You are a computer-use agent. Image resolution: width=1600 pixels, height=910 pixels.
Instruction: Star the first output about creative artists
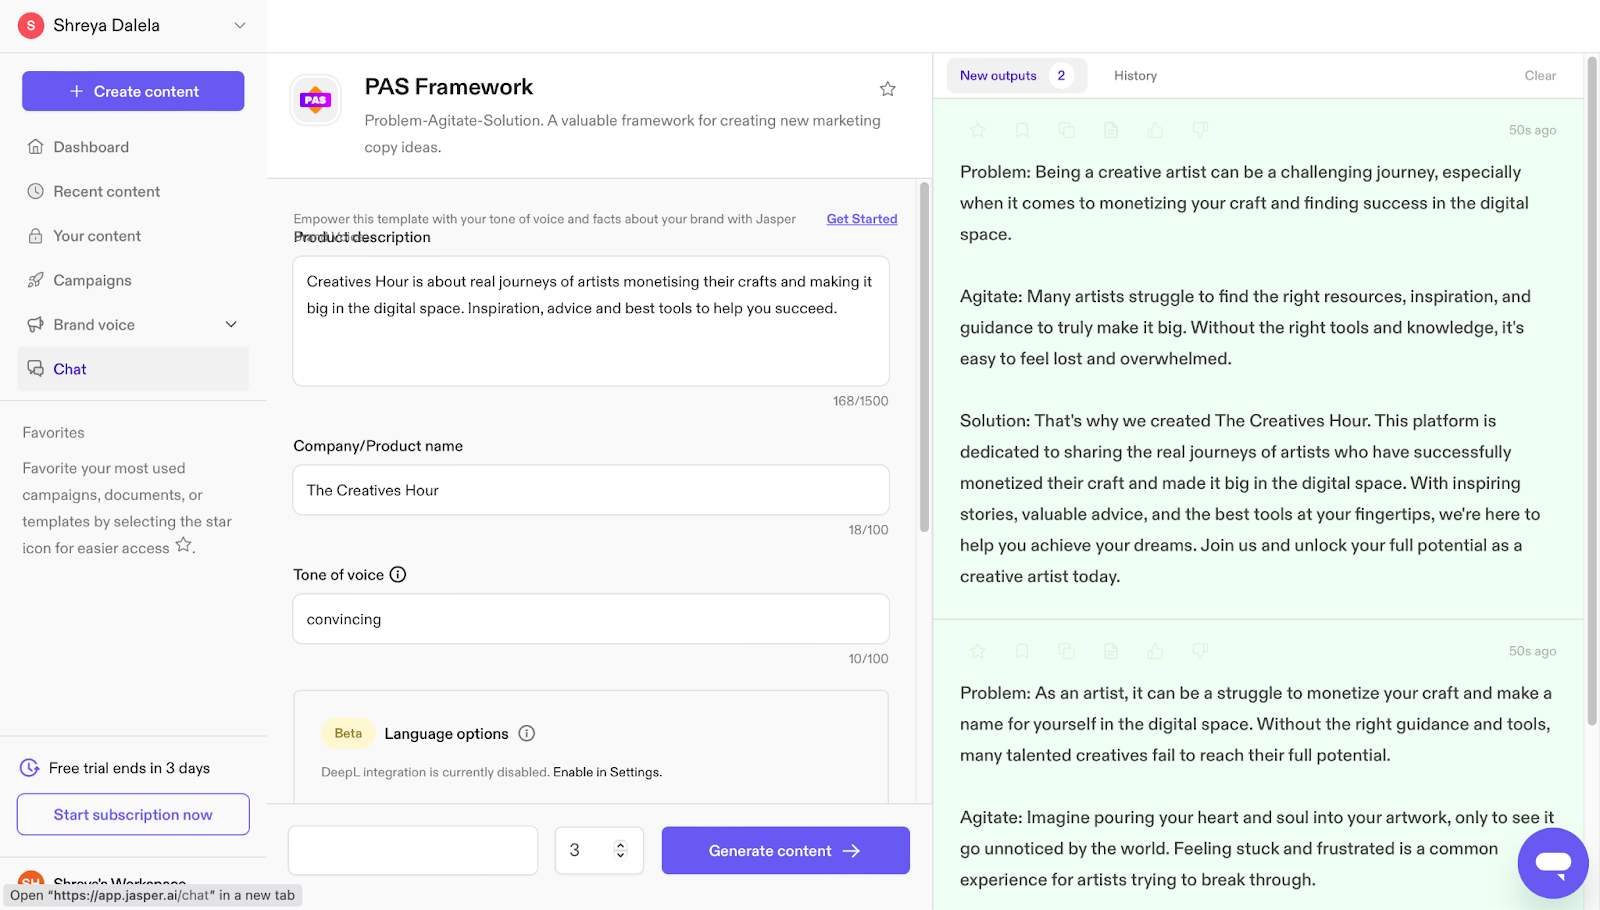(978, 130)
